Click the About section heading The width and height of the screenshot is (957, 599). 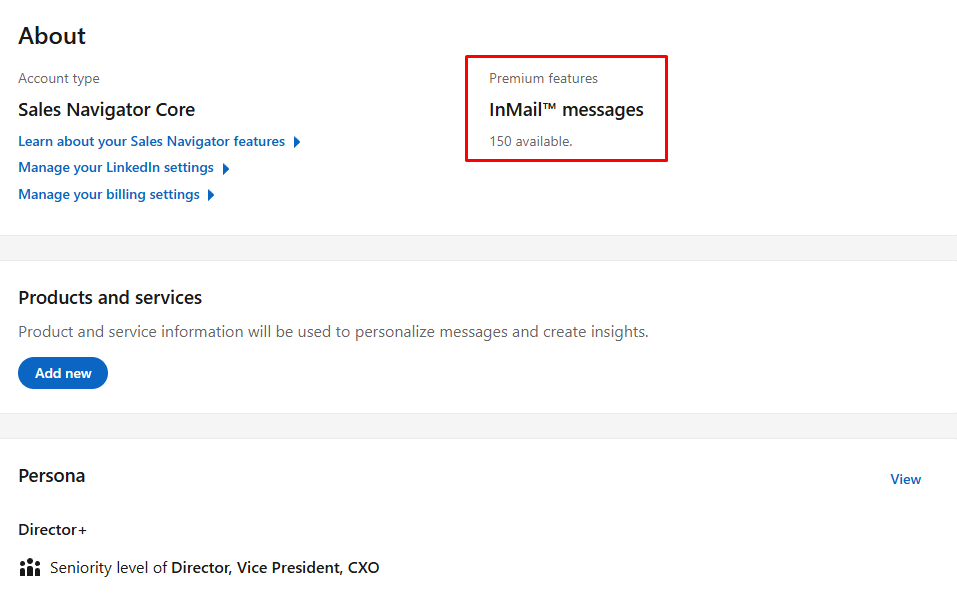(51, 36)
